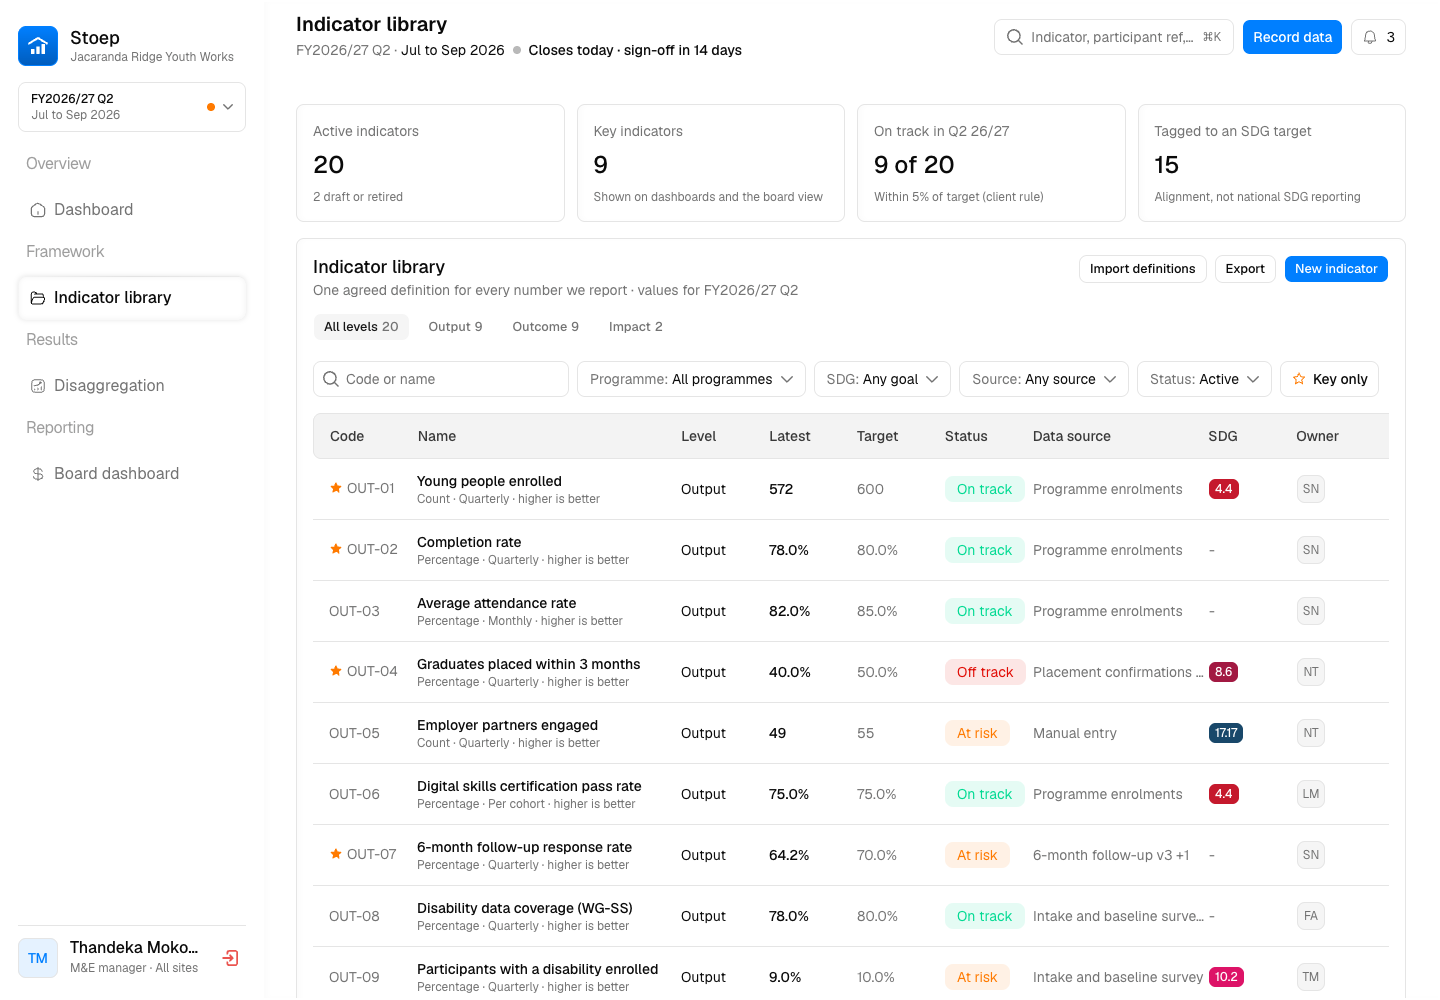Focus the Code or name search field

(441, 379)
